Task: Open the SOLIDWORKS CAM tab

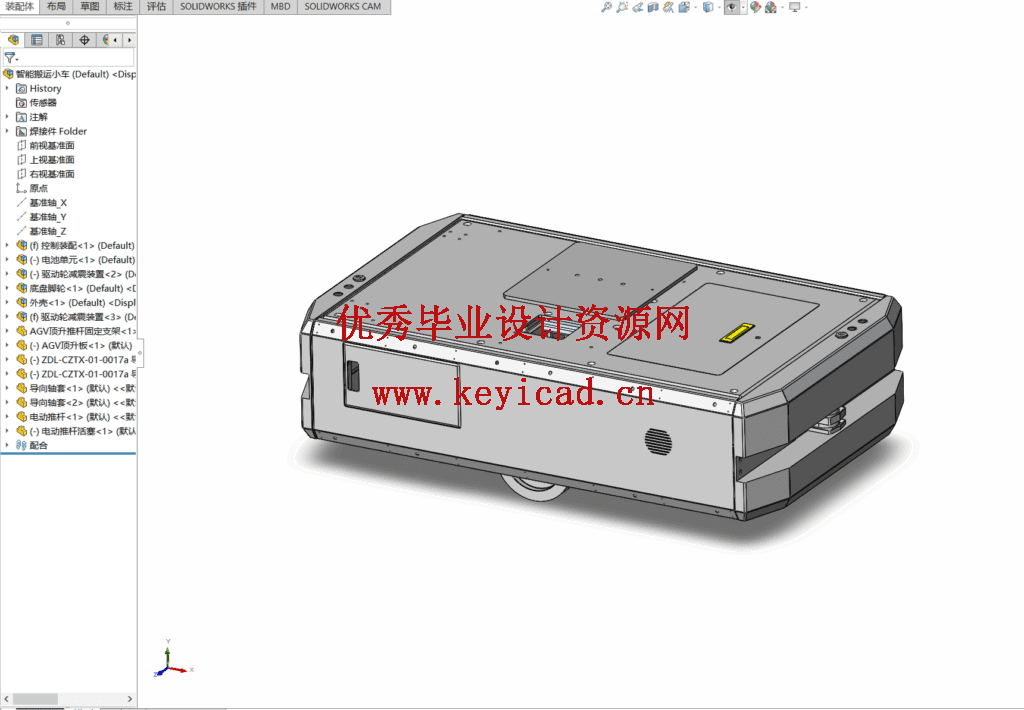Action: tap(343, 7)
